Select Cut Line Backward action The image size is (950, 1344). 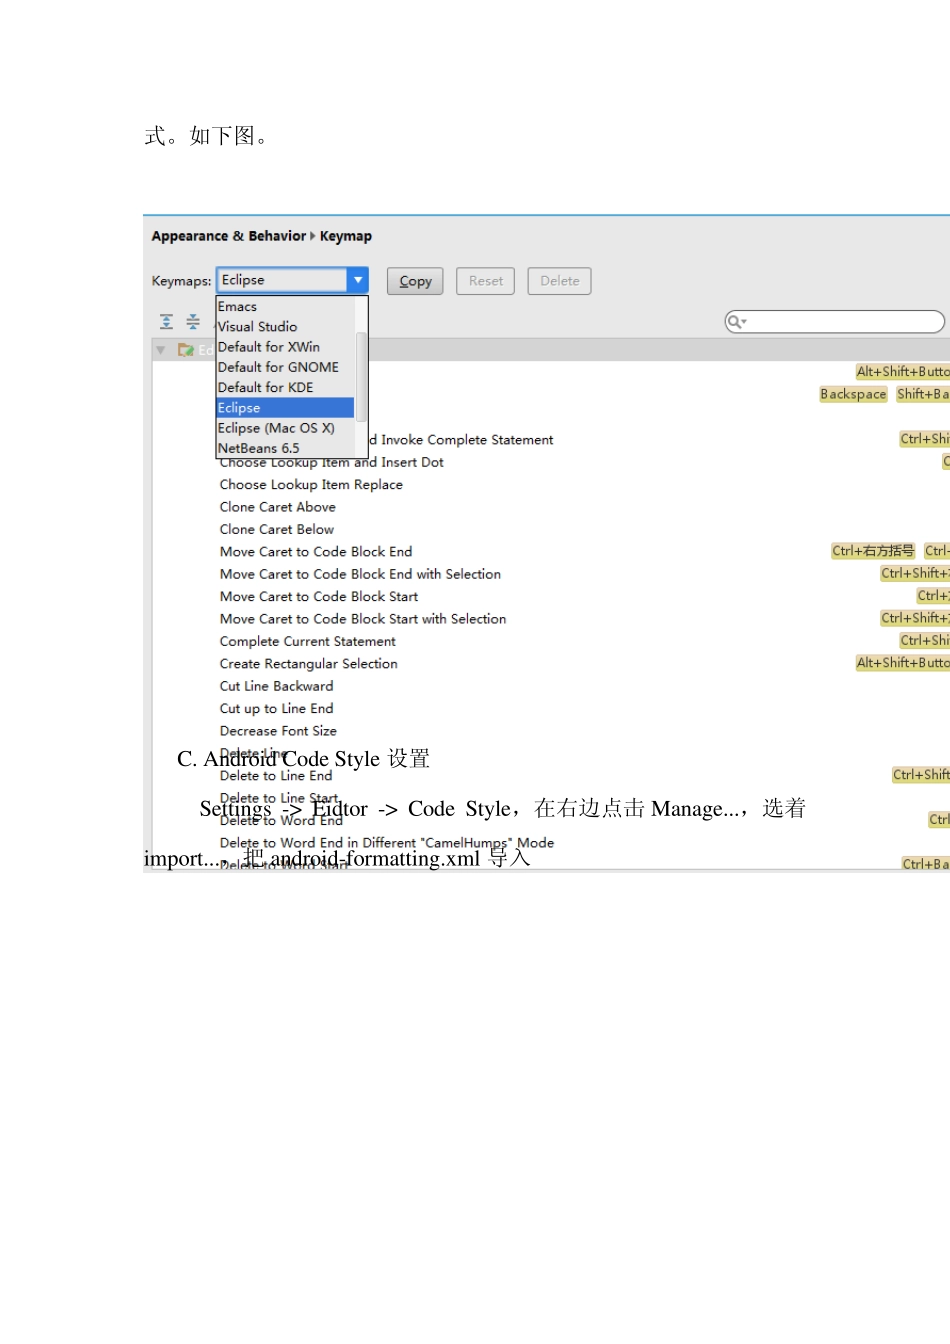[x=277, y=686]
